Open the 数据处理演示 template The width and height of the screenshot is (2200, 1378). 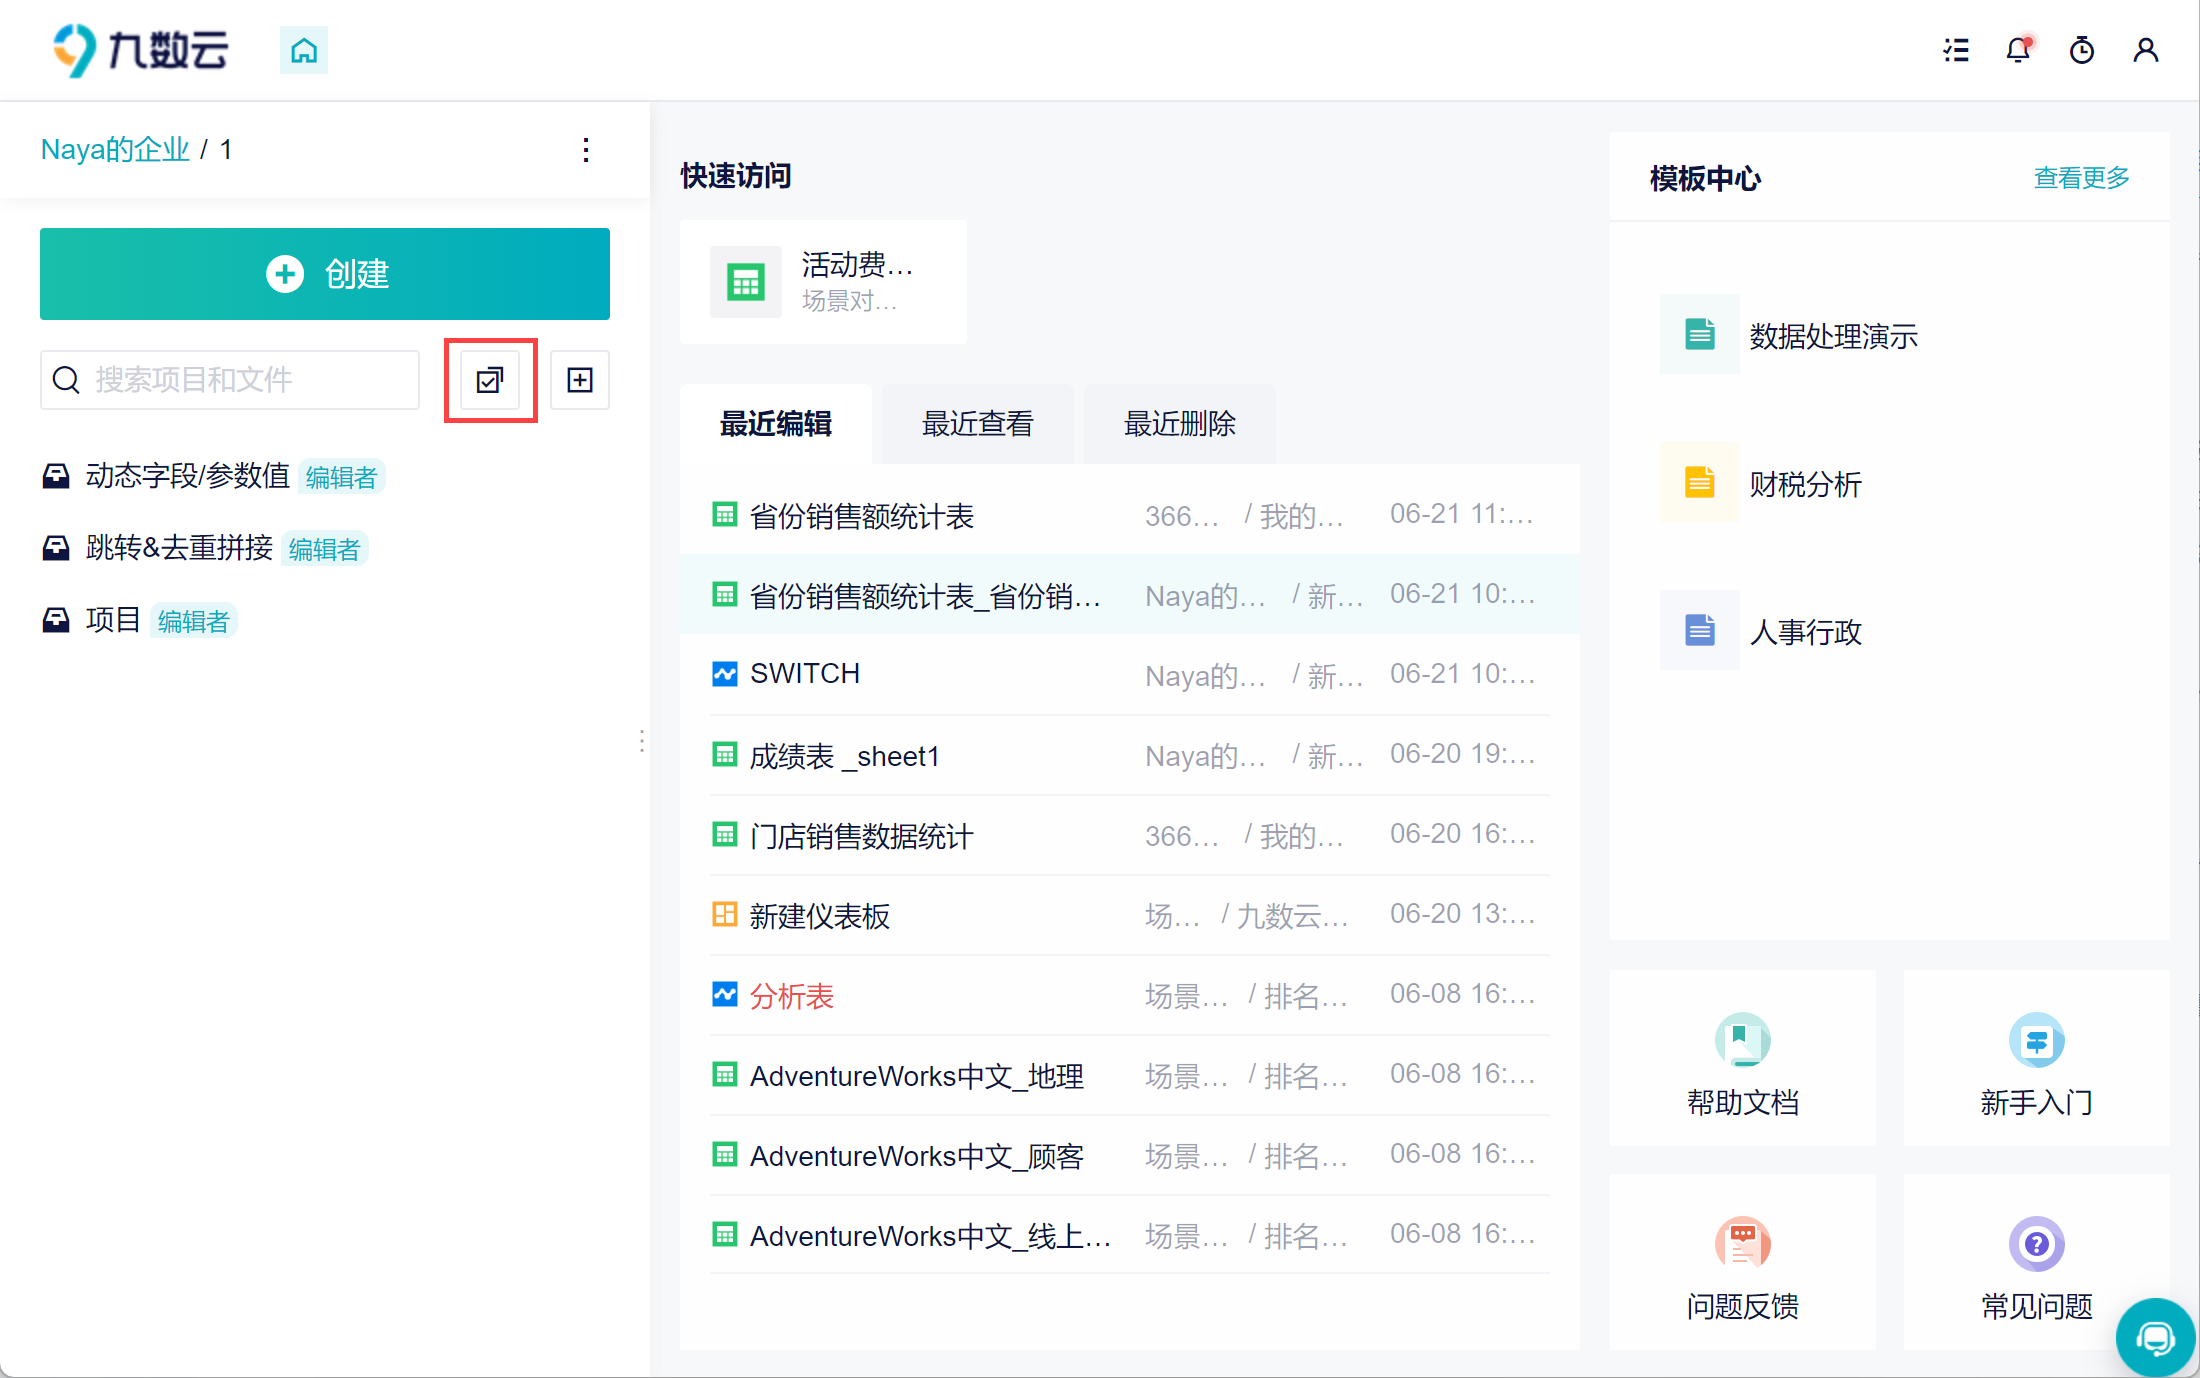[x=1832, y=336]
